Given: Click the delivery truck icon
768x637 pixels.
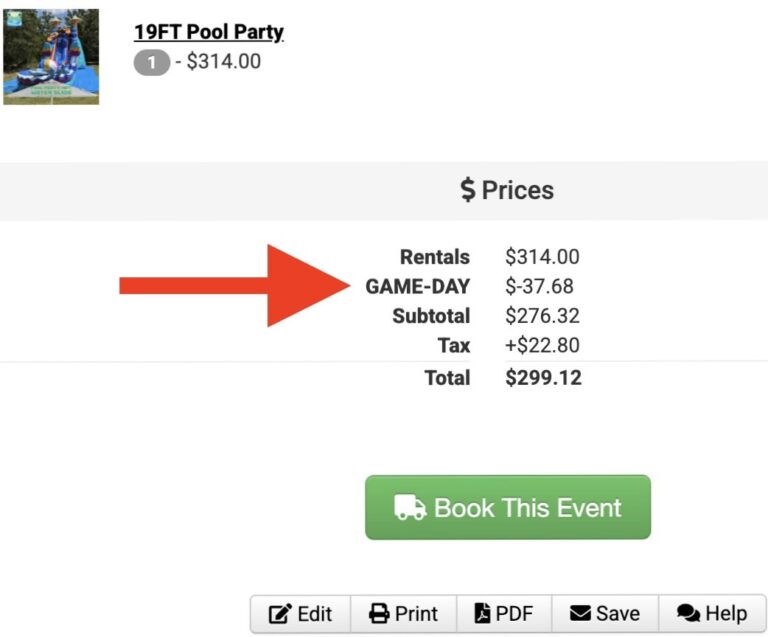Looking at the screenshot, I should click(410, 507).
